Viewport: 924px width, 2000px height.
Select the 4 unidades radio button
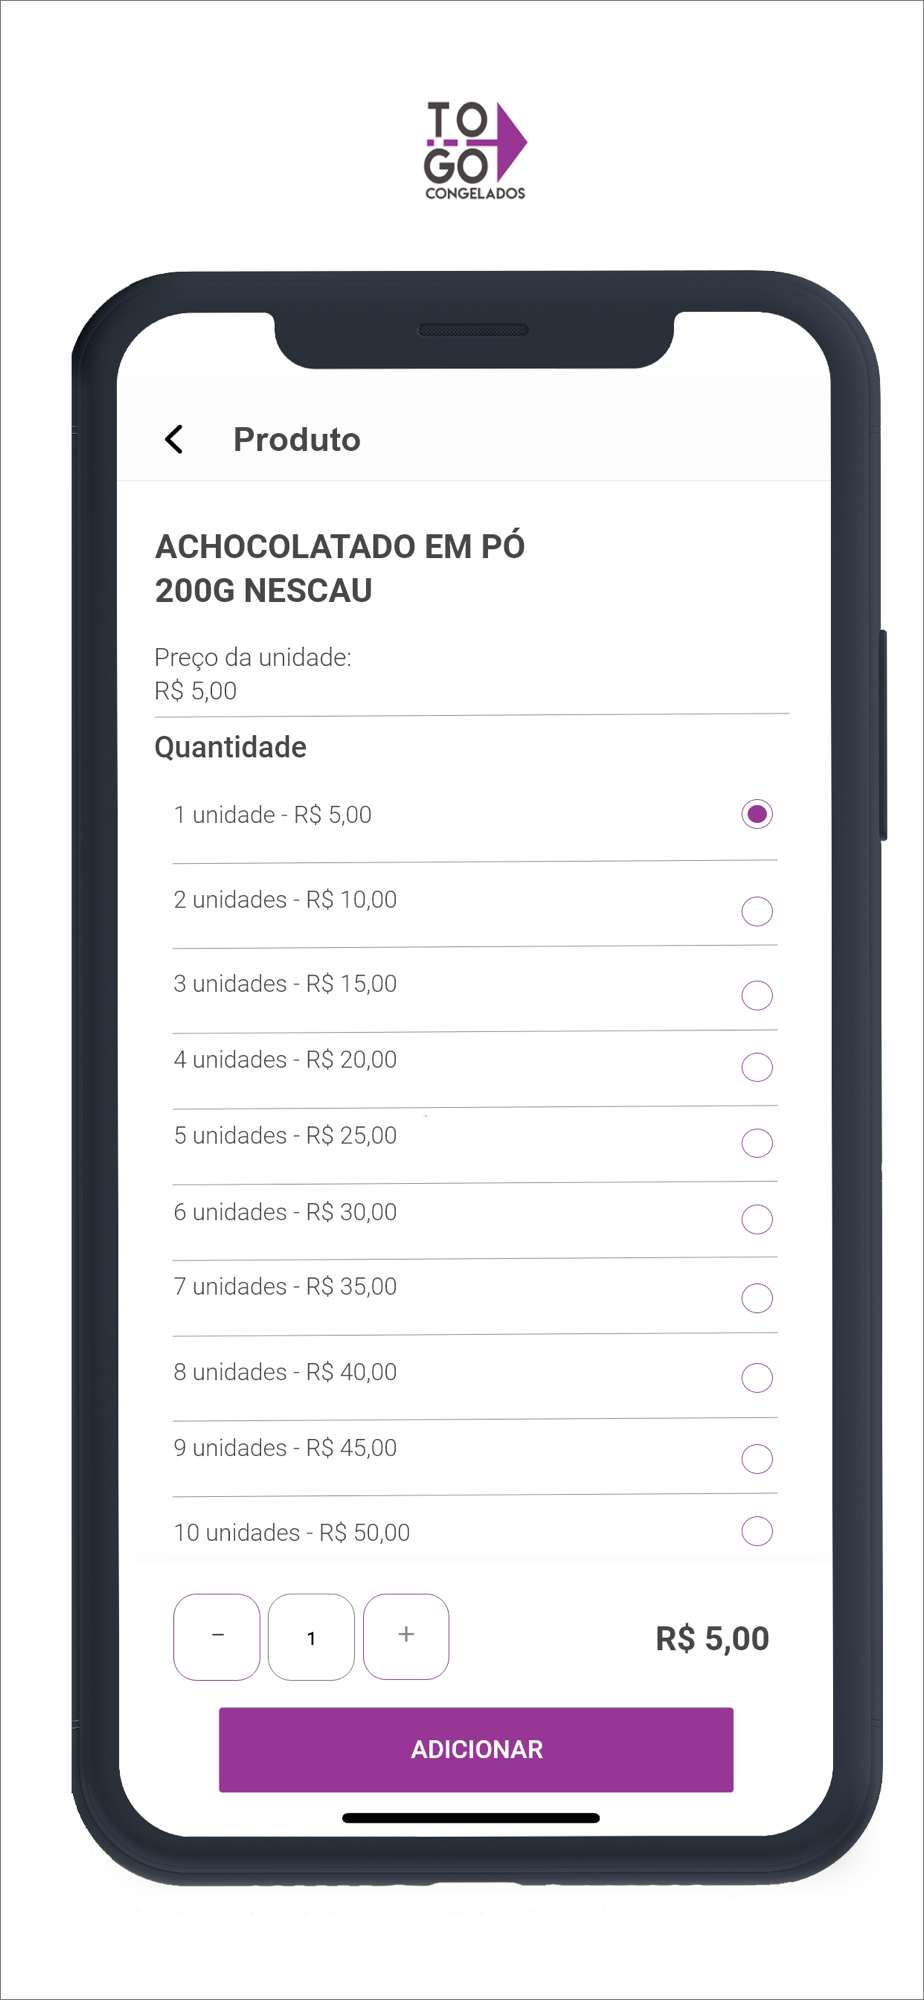(x=757, y=1067)
